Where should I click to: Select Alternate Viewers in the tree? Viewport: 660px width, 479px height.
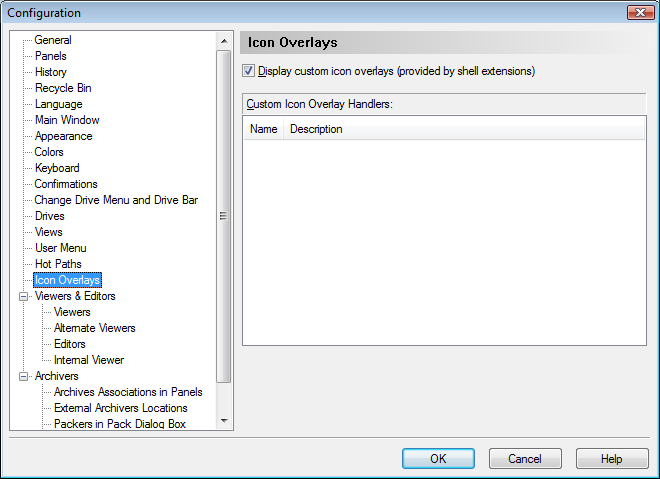[95, 328]
